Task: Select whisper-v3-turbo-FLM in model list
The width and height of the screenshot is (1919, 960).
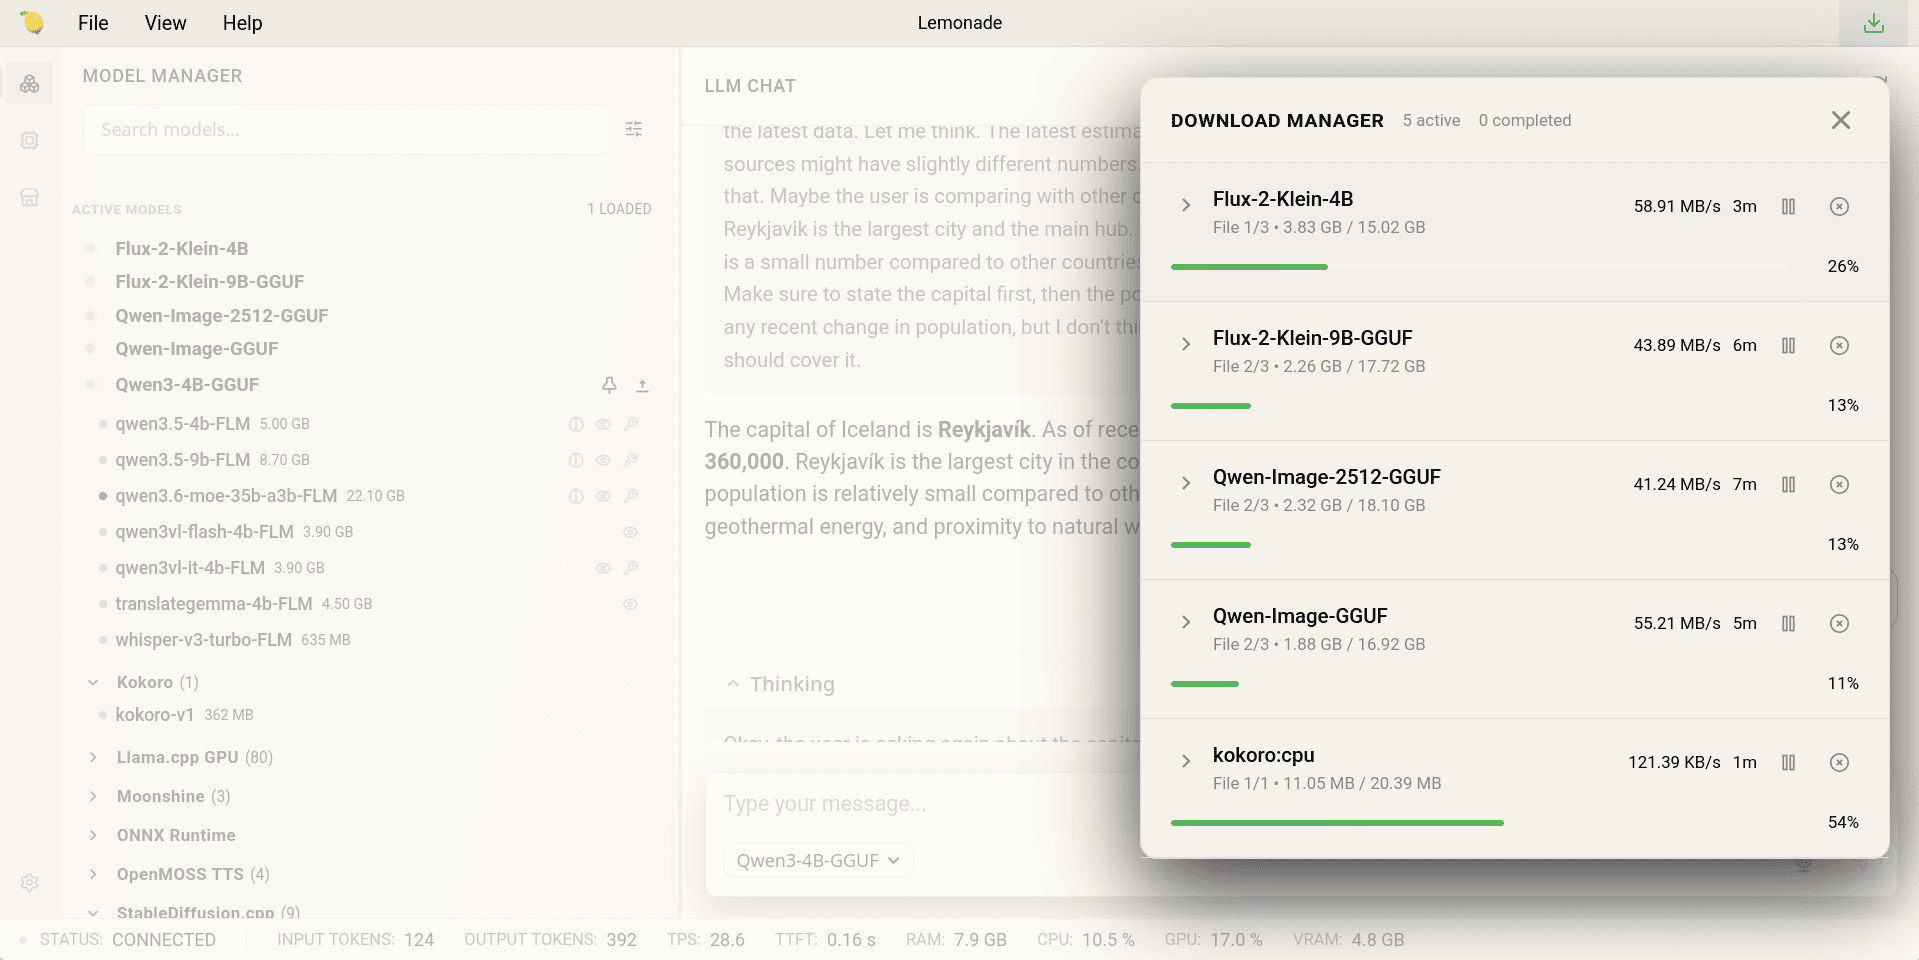Action: click(x=204, y=640)
